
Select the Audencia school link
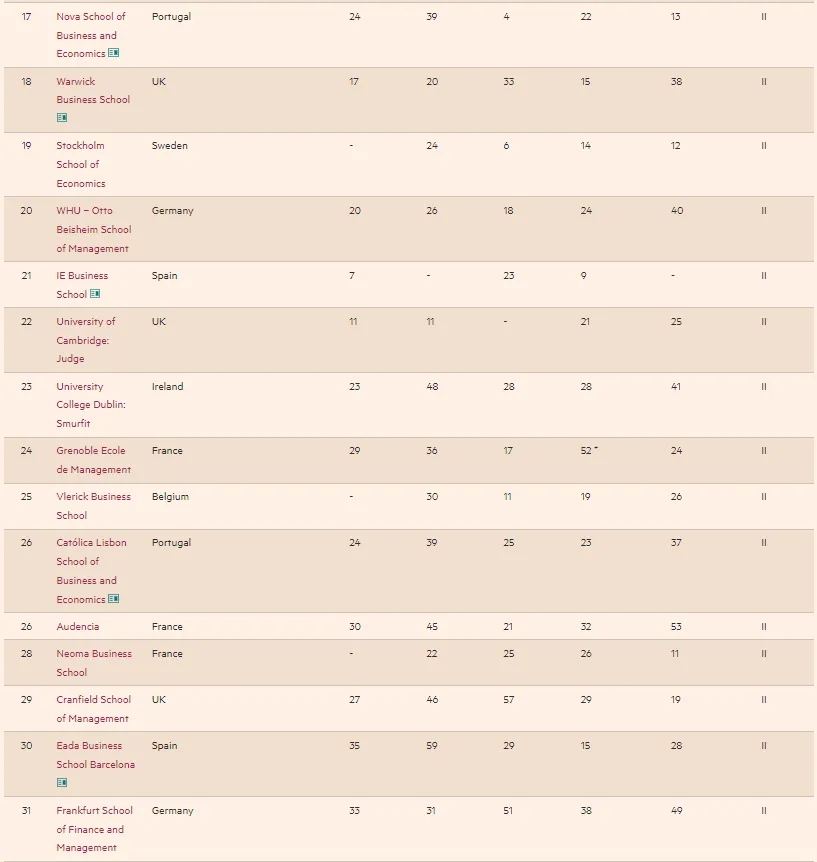point(78,627)
